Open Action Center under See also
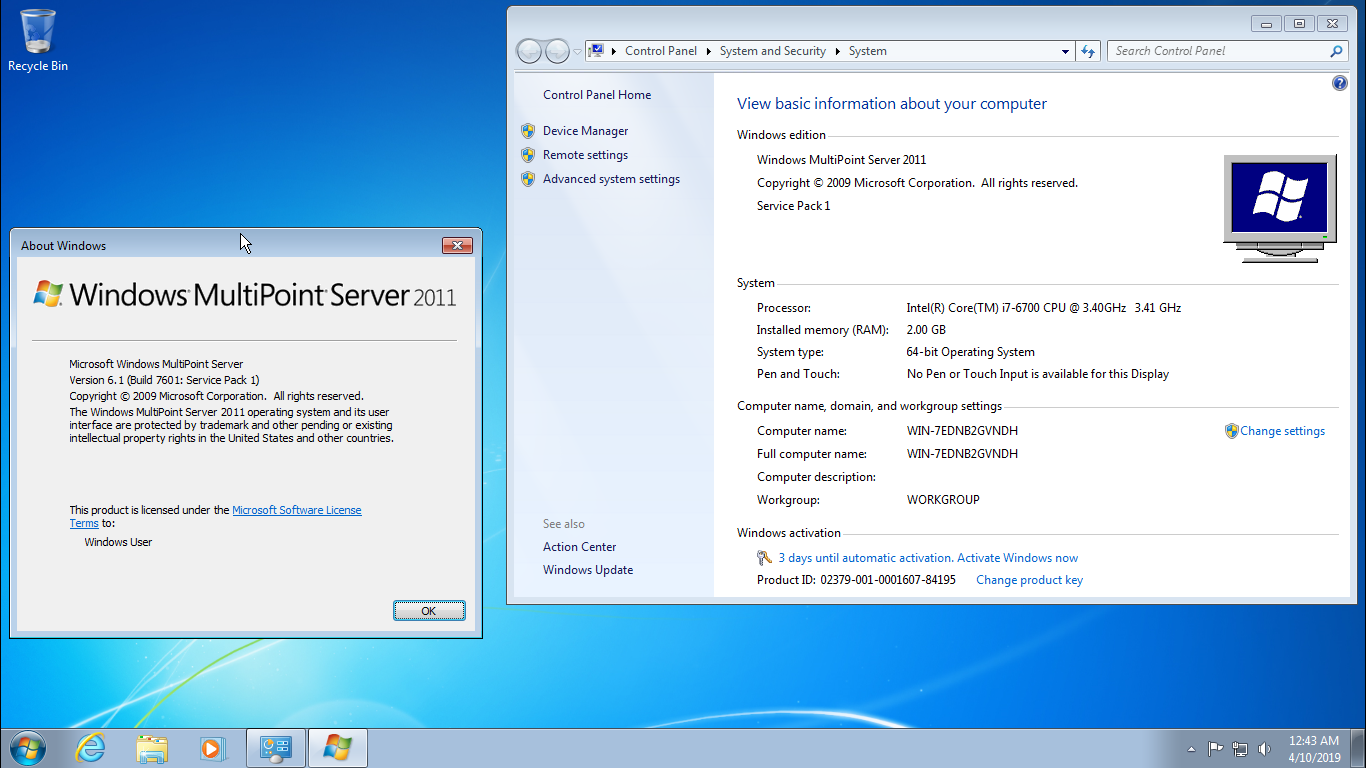This screenshot has height=768, width=1366. [580, 547]
